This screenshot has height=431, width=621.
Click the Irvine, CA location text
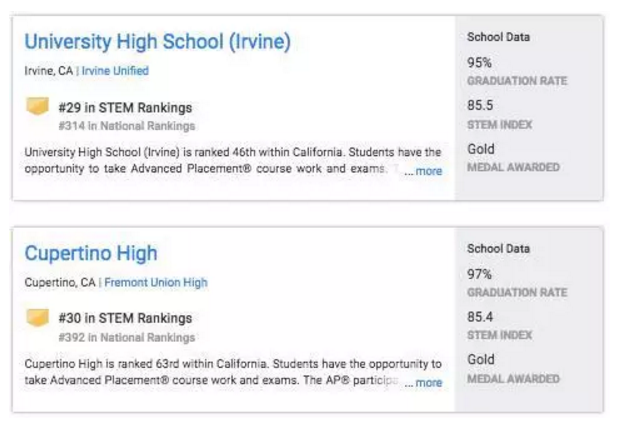point(48,71)
